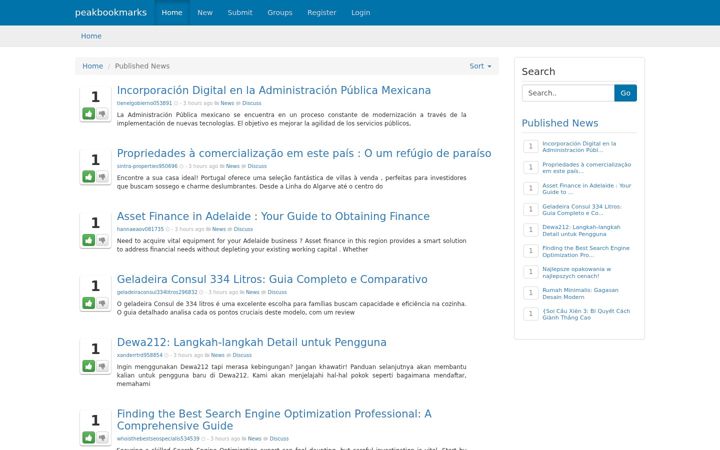Open article Dewa212: Langkah-langkah Detail untuk Pengguna
Viewport: 720px width, 450px height.
coord(252,342)
